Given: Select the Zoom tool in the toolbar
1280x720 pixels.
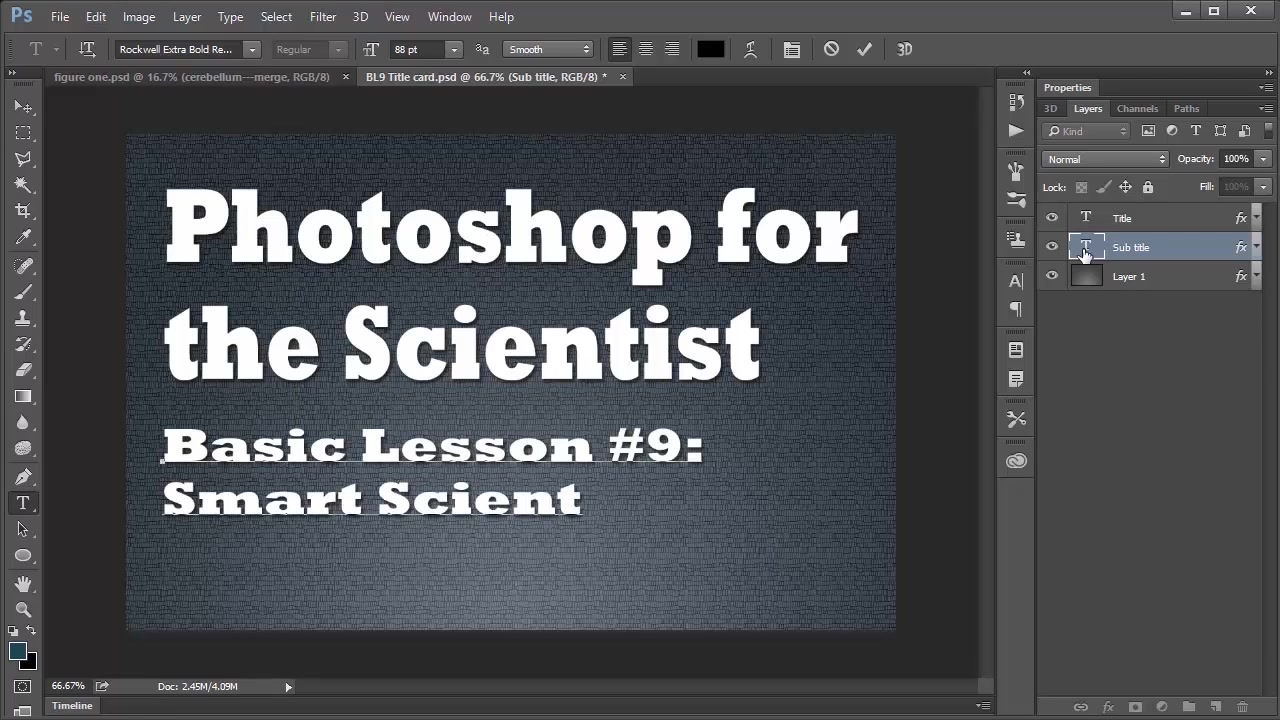Looking at the screenshot, I should (22, 610).
